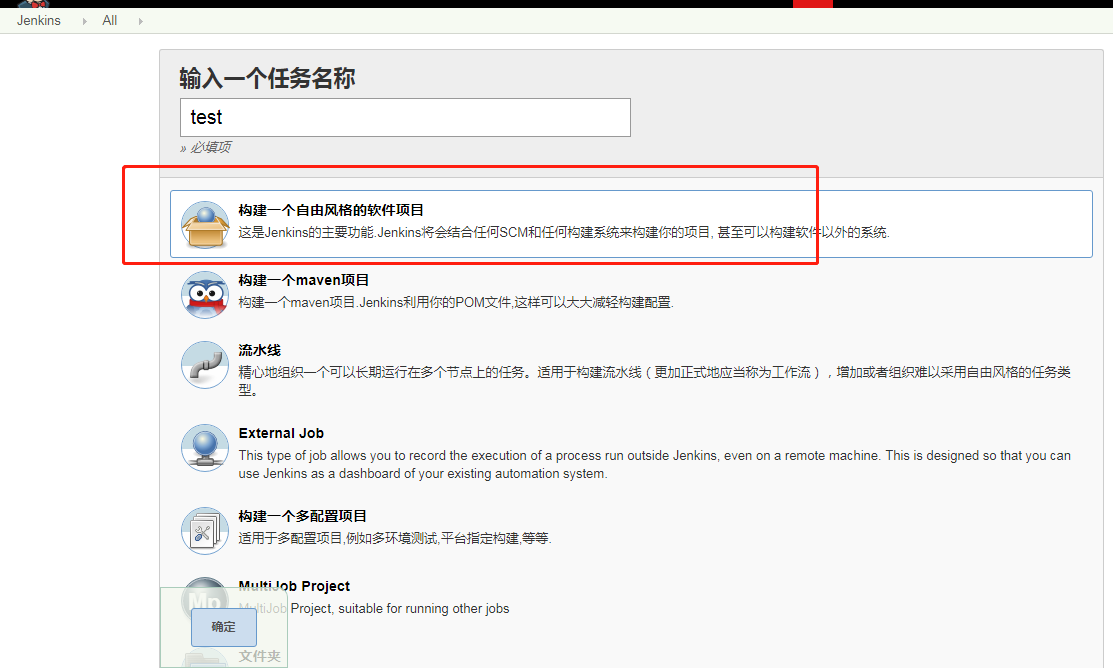
Task: Click the freestyle description about SCM
Action: point(564,232)
